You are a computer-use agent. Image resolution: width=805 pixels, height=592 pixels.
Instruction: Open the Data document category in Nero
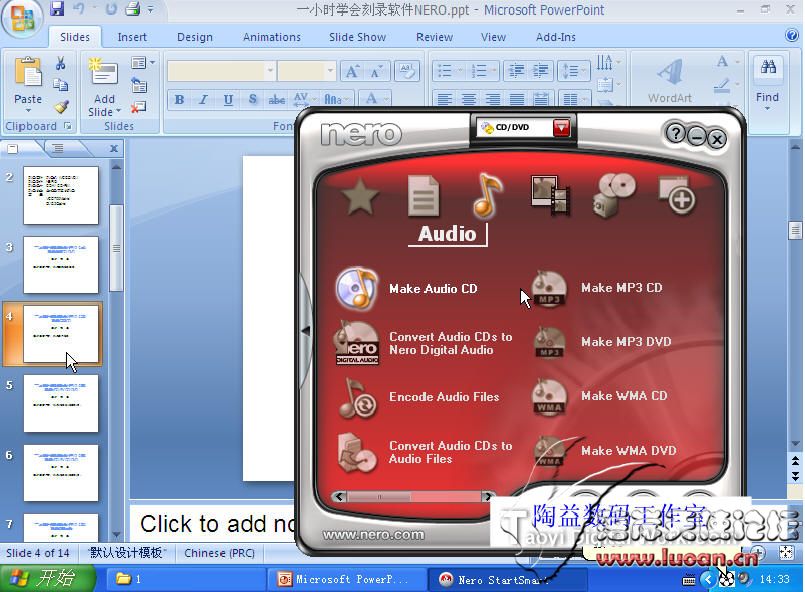point(424,196)
